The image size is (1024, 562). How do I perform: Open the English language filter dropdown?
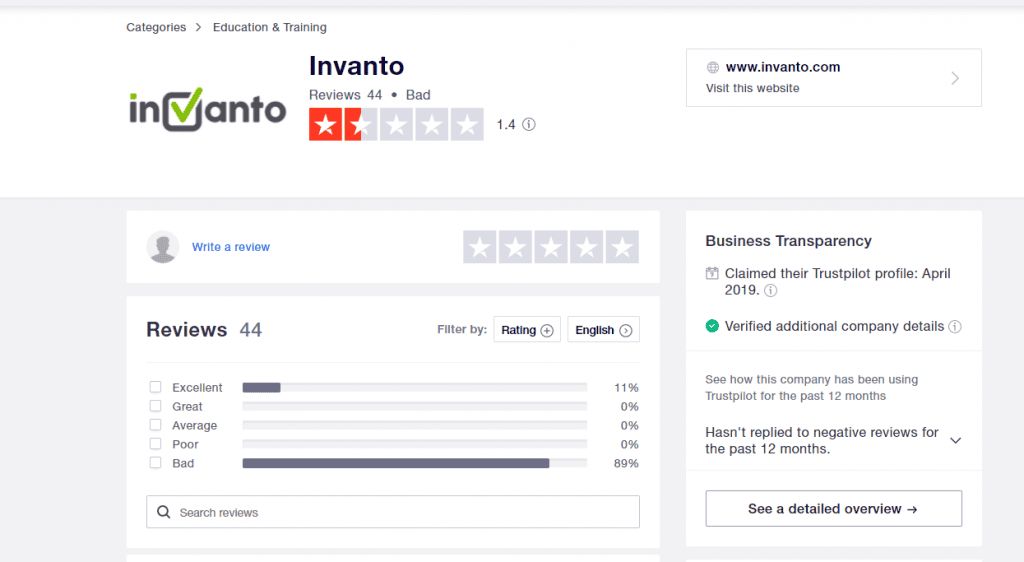(x=603, y=330)
